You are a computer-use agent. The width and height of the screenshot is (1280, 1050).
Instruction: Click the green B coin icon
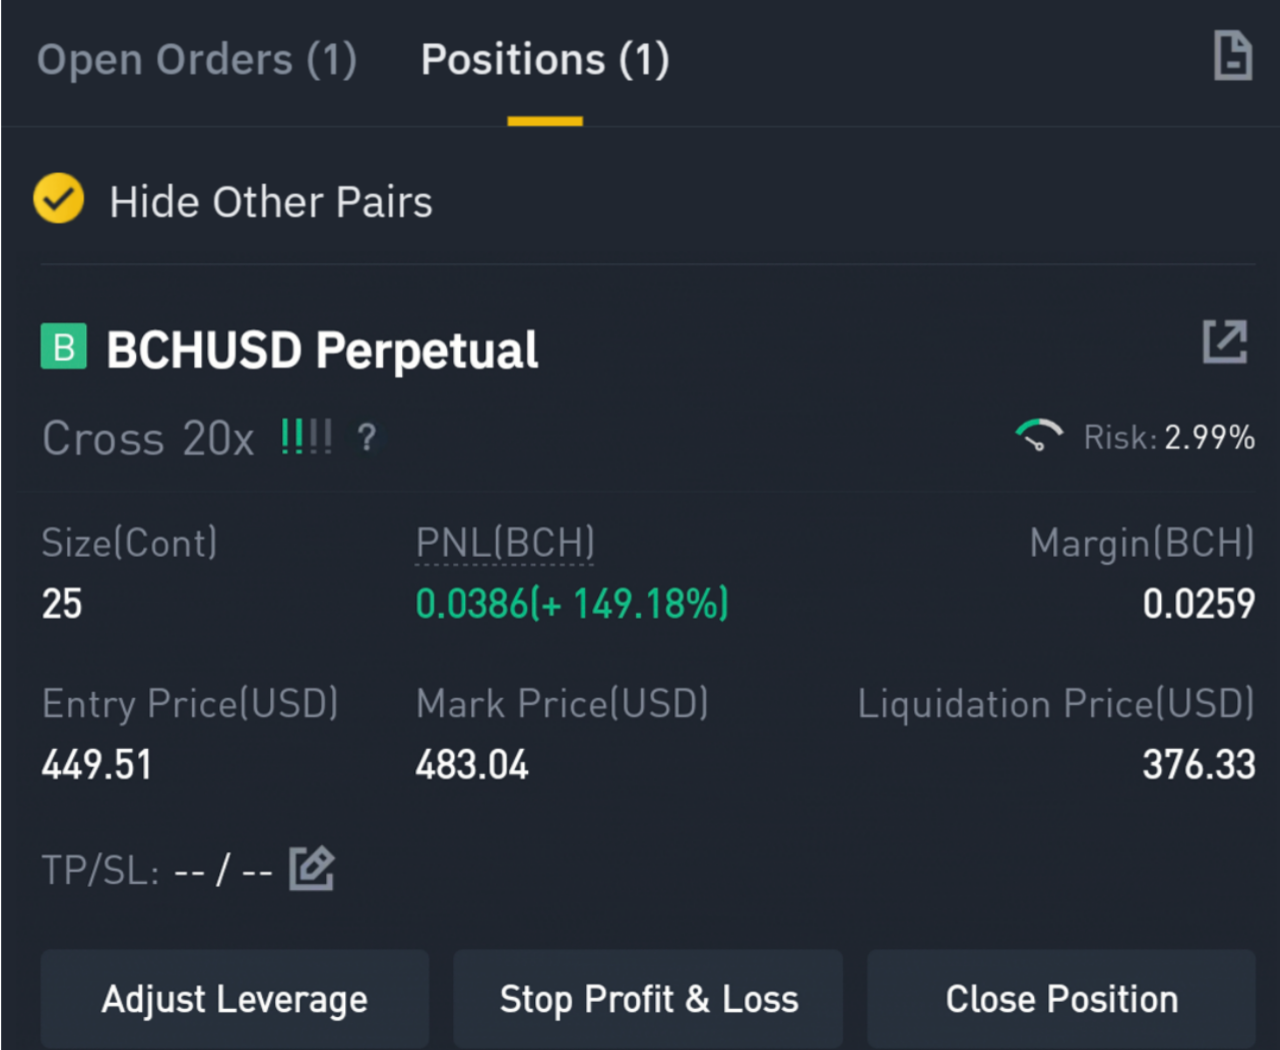coord(64,346)
